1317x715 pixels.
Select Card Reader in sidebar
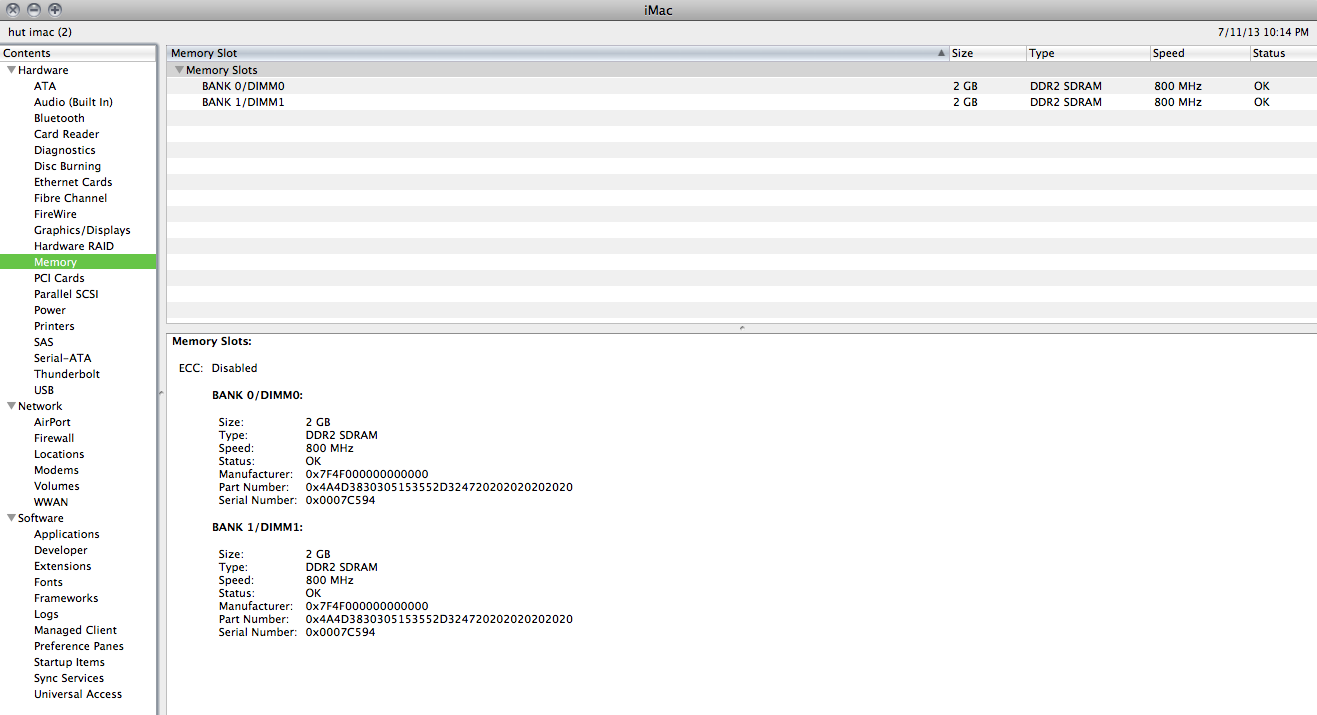click(x=66, y=134)
